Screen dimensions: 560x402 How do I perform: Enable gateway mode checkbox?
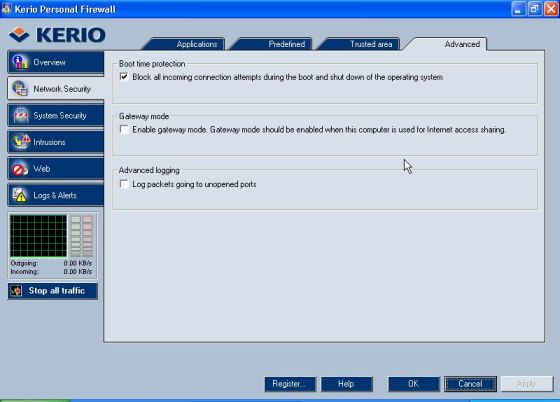coord(124,129)
